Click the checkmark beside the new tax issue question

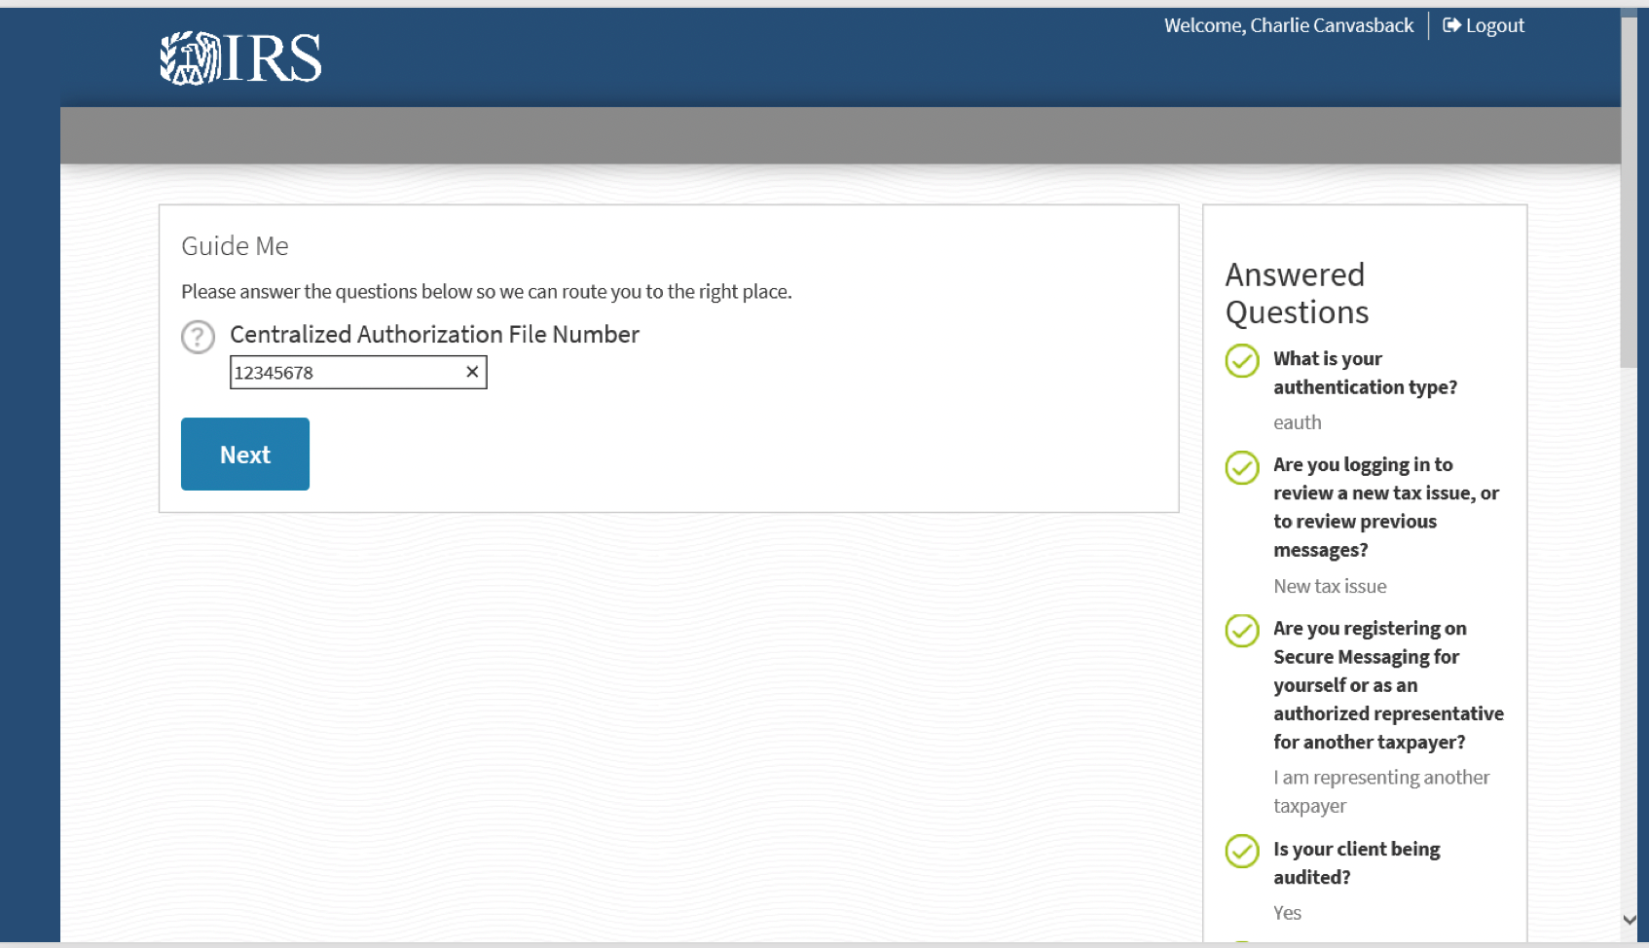(1242, 467)
